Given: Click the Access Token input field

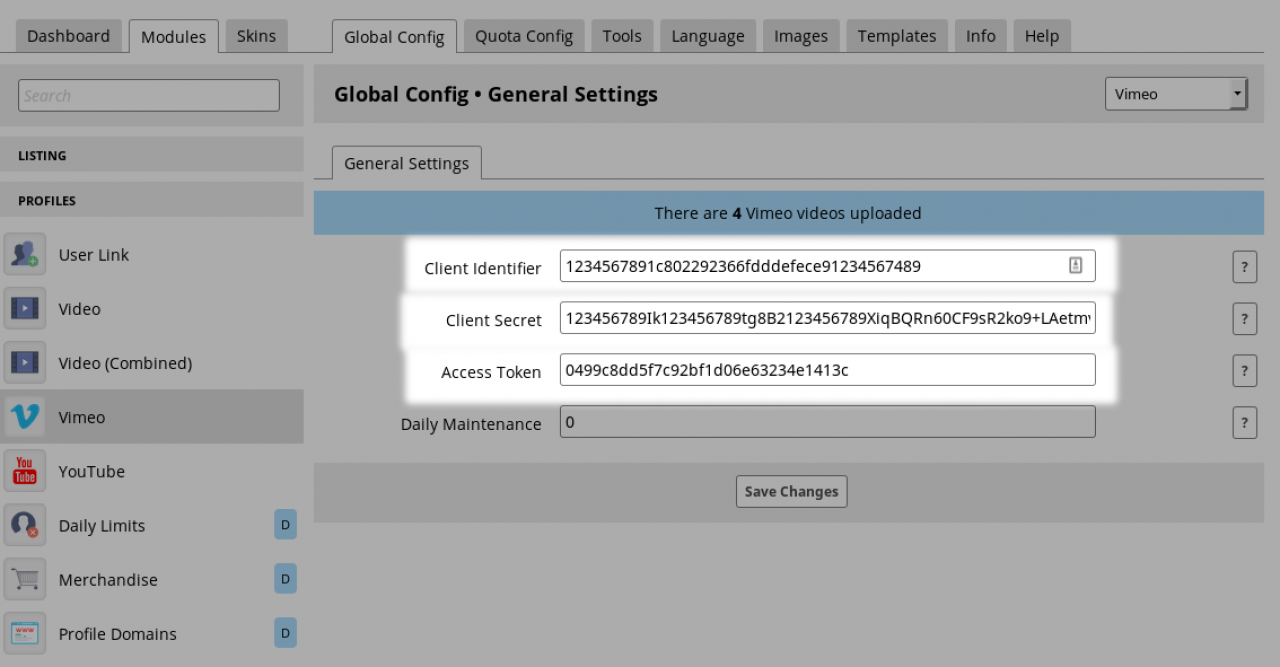Looking at the screenshot, I should (x=827, y=370).
